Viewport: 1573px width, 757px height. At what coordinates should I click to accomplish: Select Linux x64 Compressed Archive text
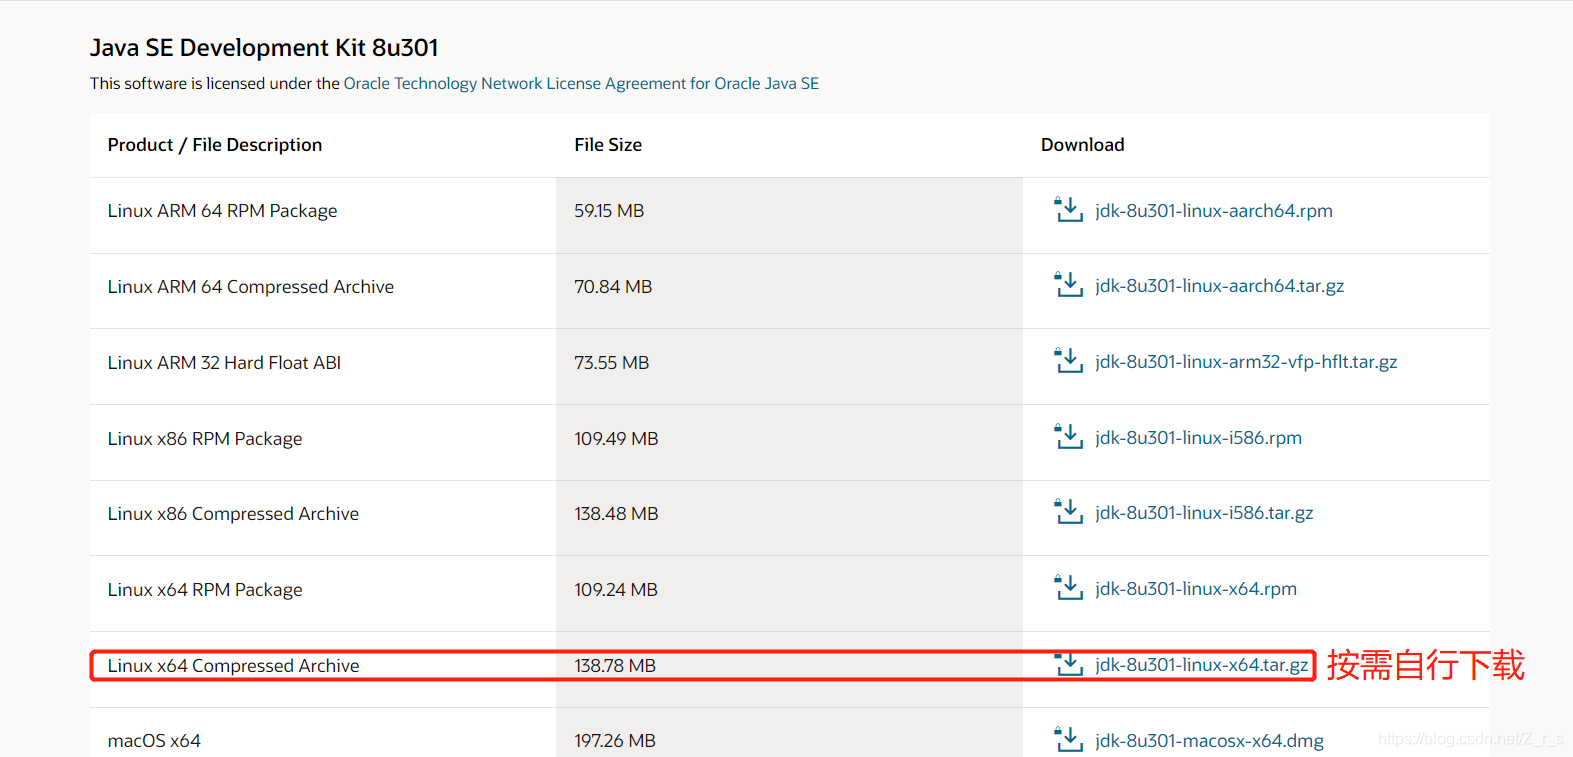click(x=233, y=666)
